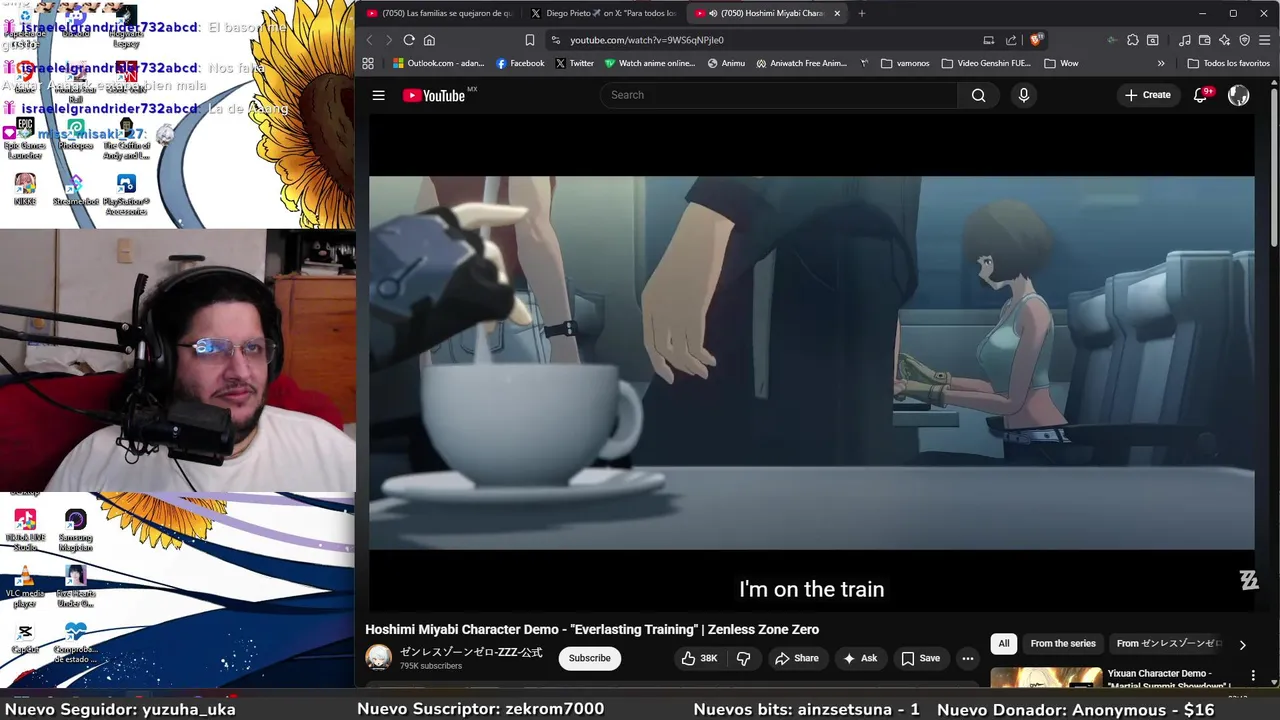This screenshot has height=720, width=1280.
Task: Show hidden bookmarks with the double chevron
Action: pyautogui.click(x=1161, y=63)
